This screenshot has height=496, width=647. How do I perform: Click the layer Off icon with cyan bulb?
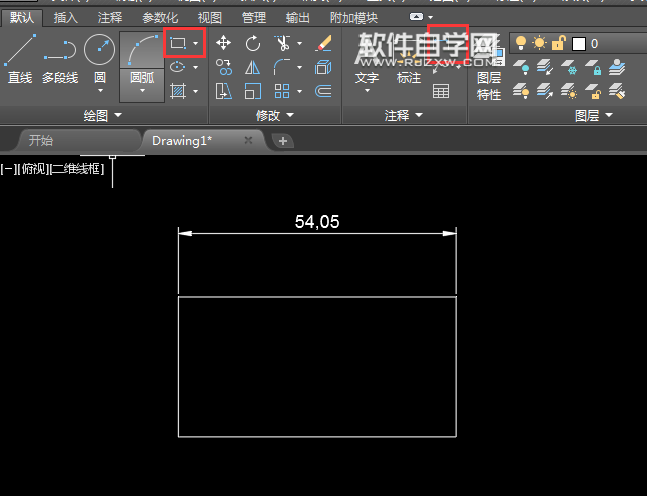521,67
